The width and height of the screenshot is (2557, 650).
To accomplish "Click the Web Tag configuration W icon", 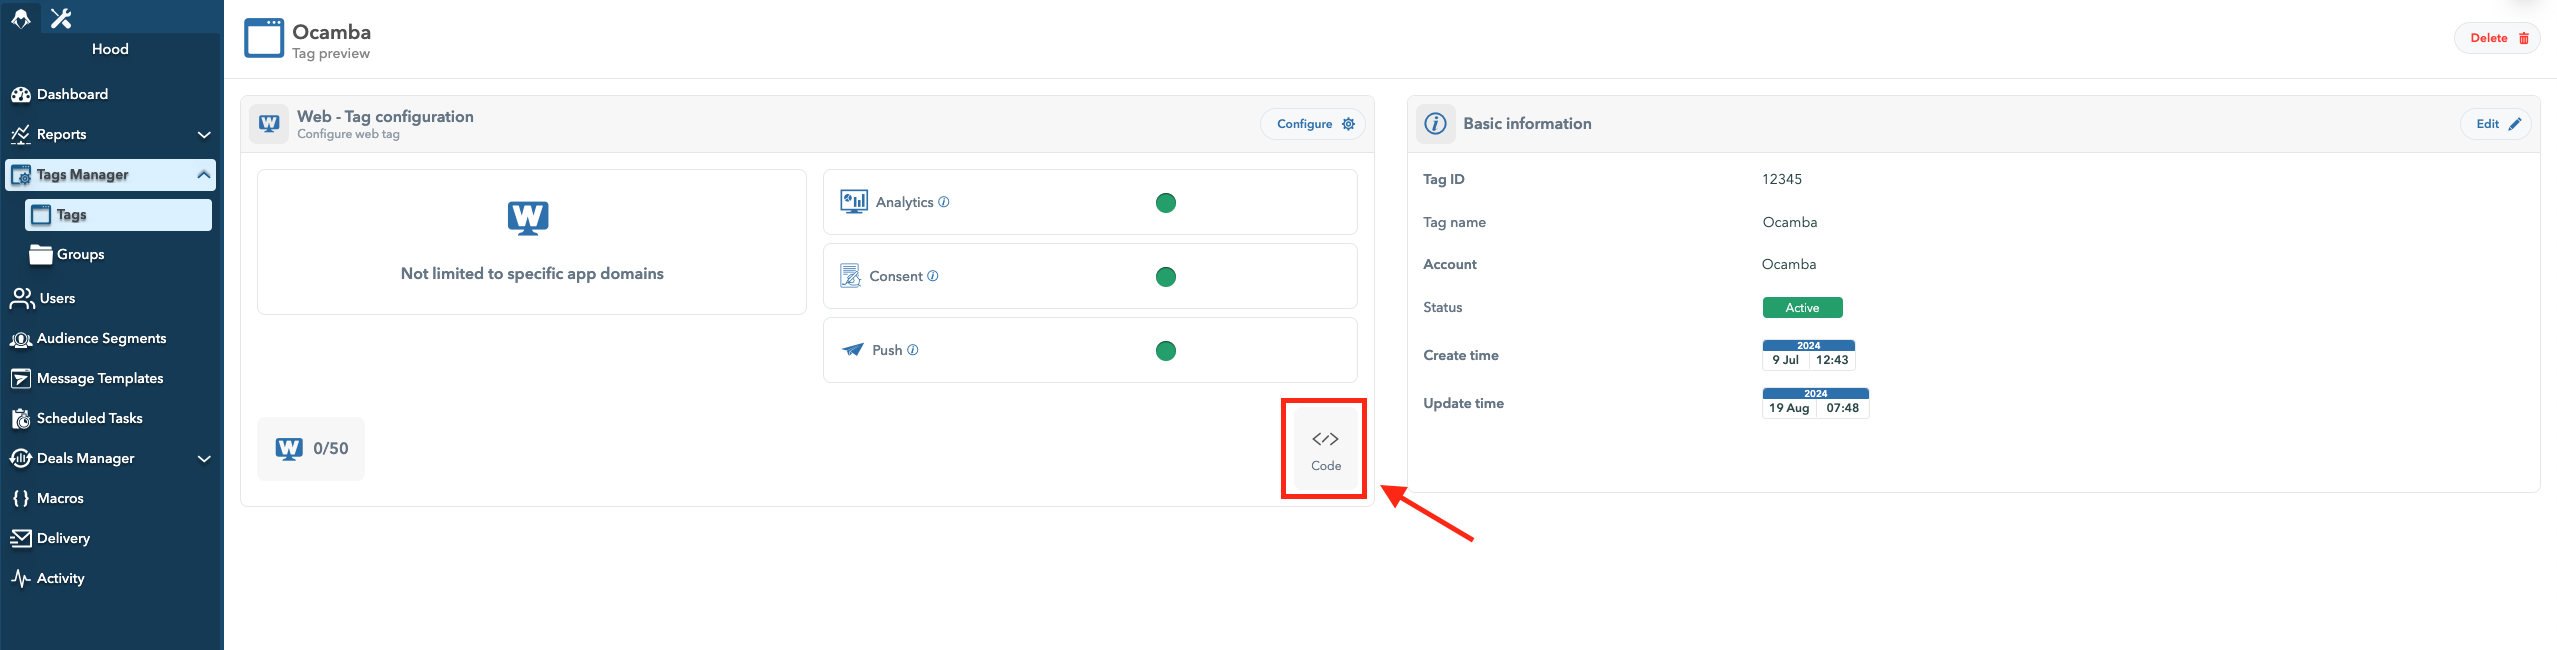I will (x=269, y=123).
